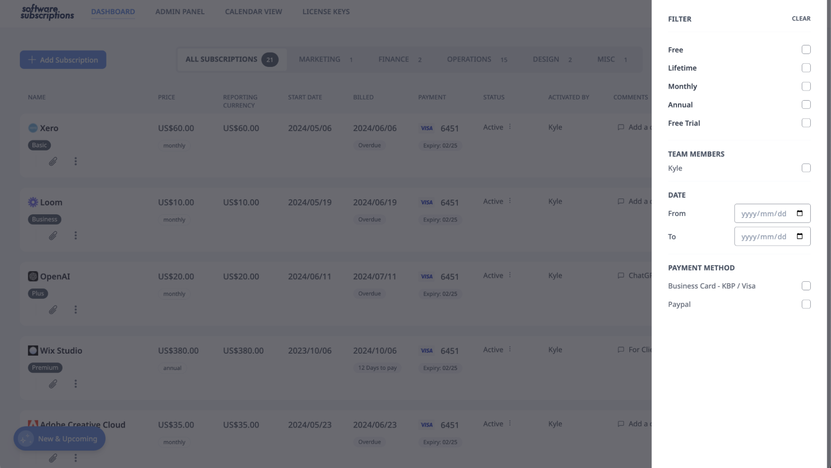Screen dimensions: 831x468
Task: Switch to Calendar View
Action: tap(253, 12)
